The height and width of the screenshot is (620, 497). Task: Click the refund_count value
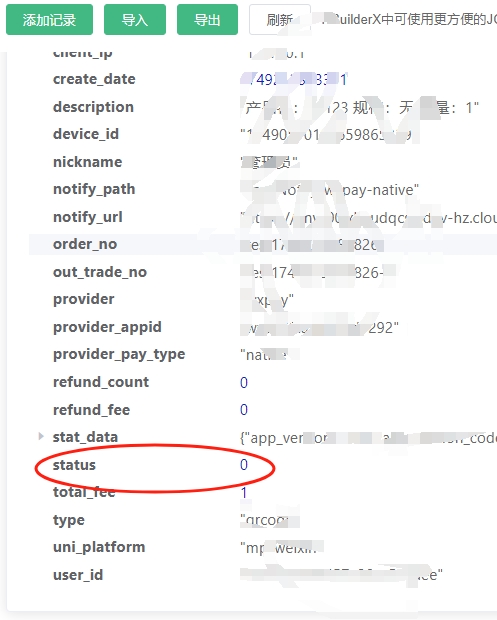244,382
